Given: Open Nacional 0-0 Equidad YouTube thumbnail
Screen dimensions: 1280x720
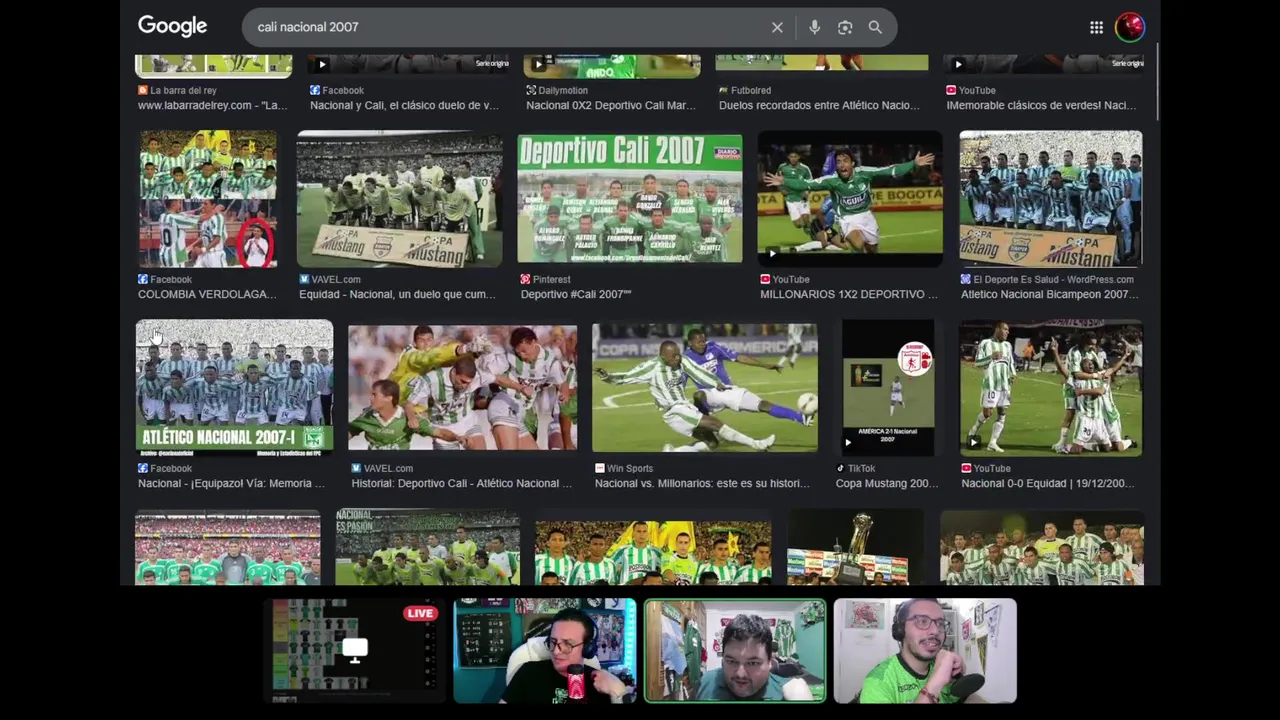Looking at the screenshot, I should 1051,387.
